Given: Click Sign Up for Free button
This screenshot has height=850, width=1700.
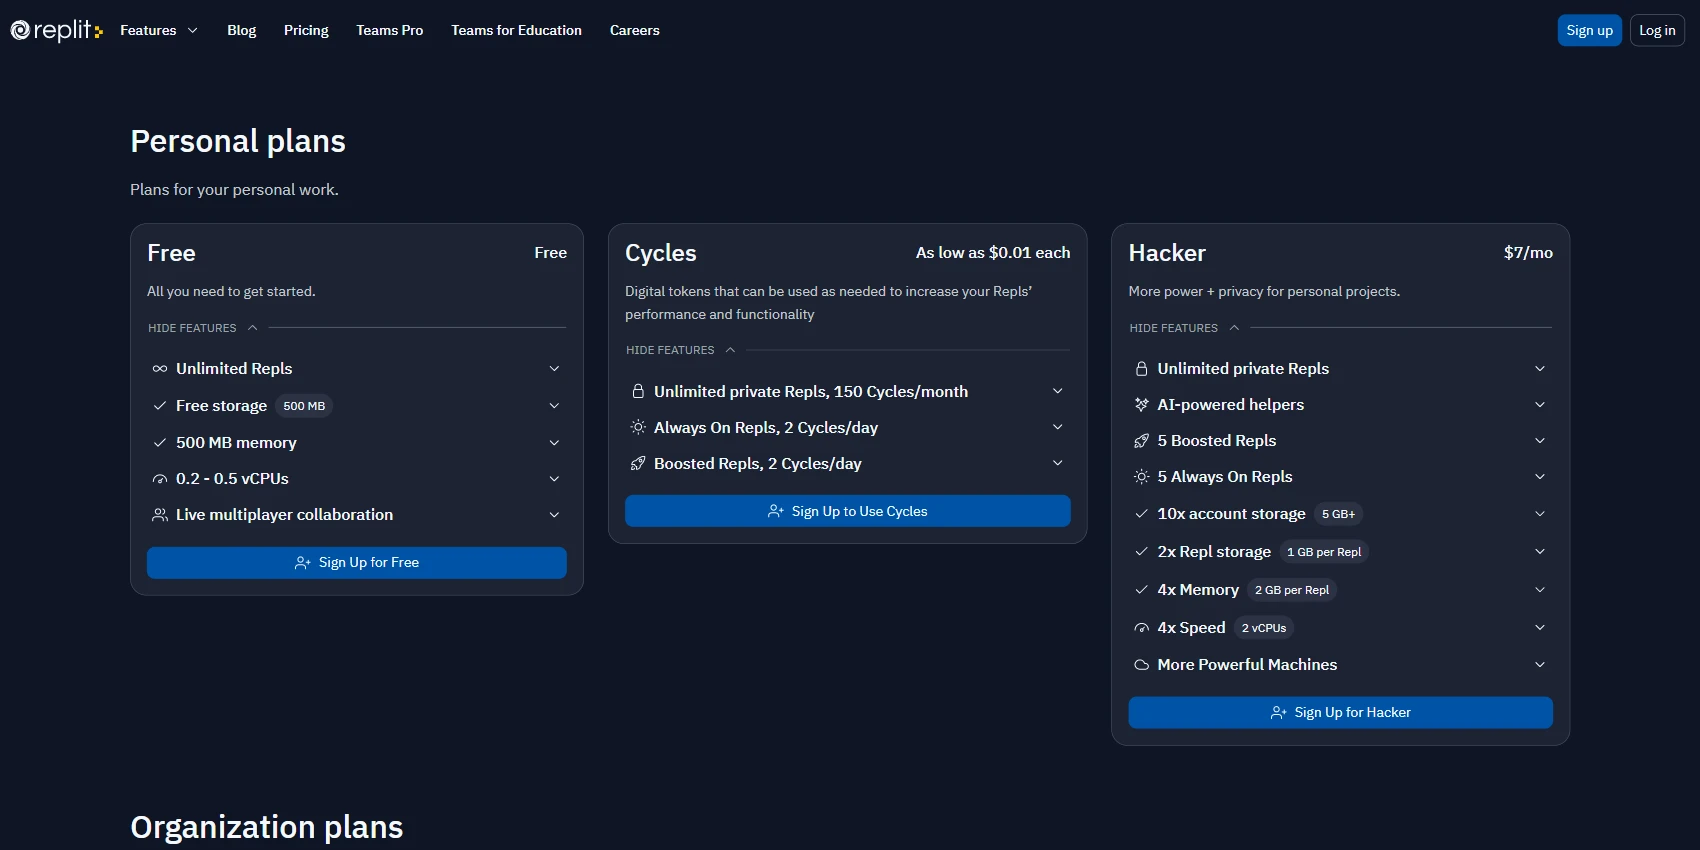Looking at the screenshot, I should point(357,563).
